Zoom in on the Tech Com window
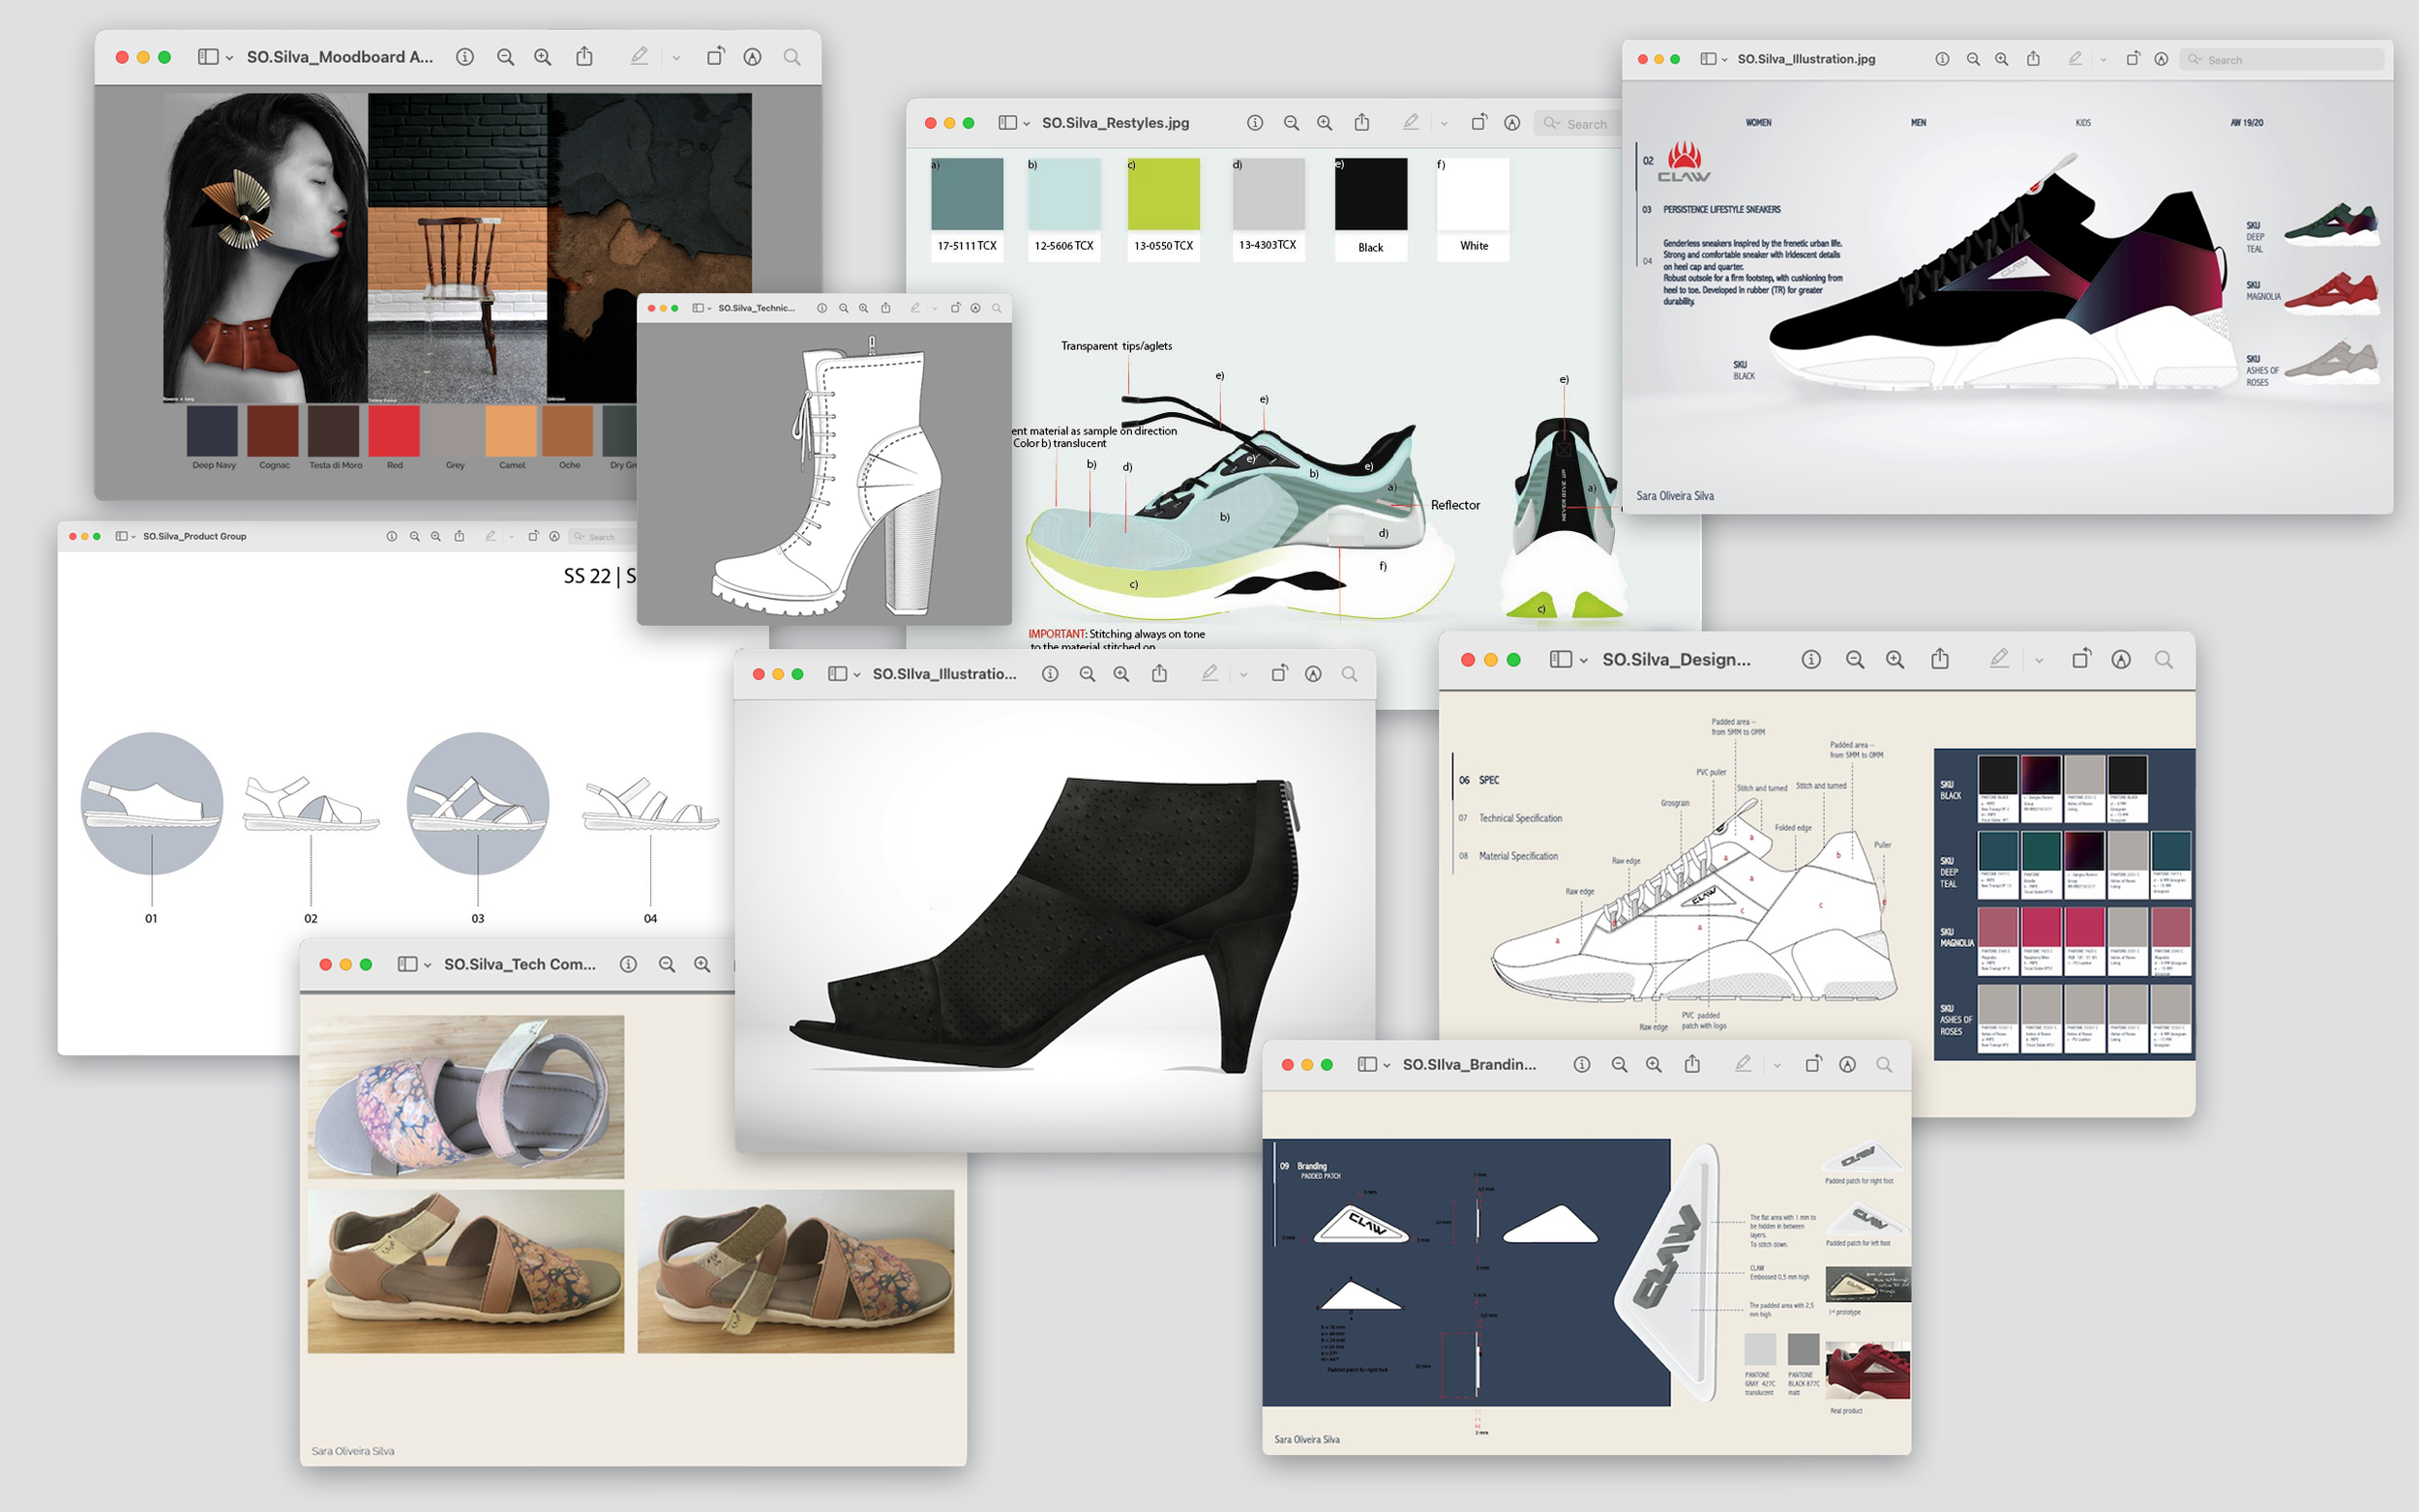 702,965
